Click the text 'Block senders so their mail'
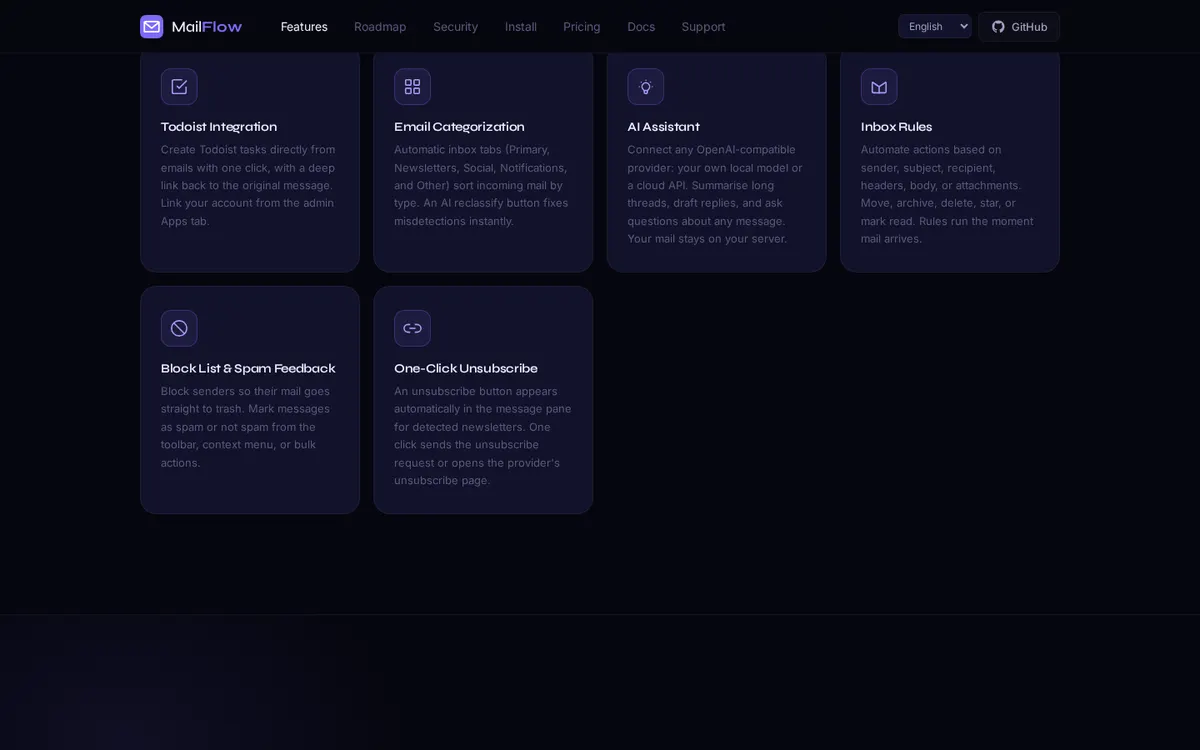 (x=246, y=427)
